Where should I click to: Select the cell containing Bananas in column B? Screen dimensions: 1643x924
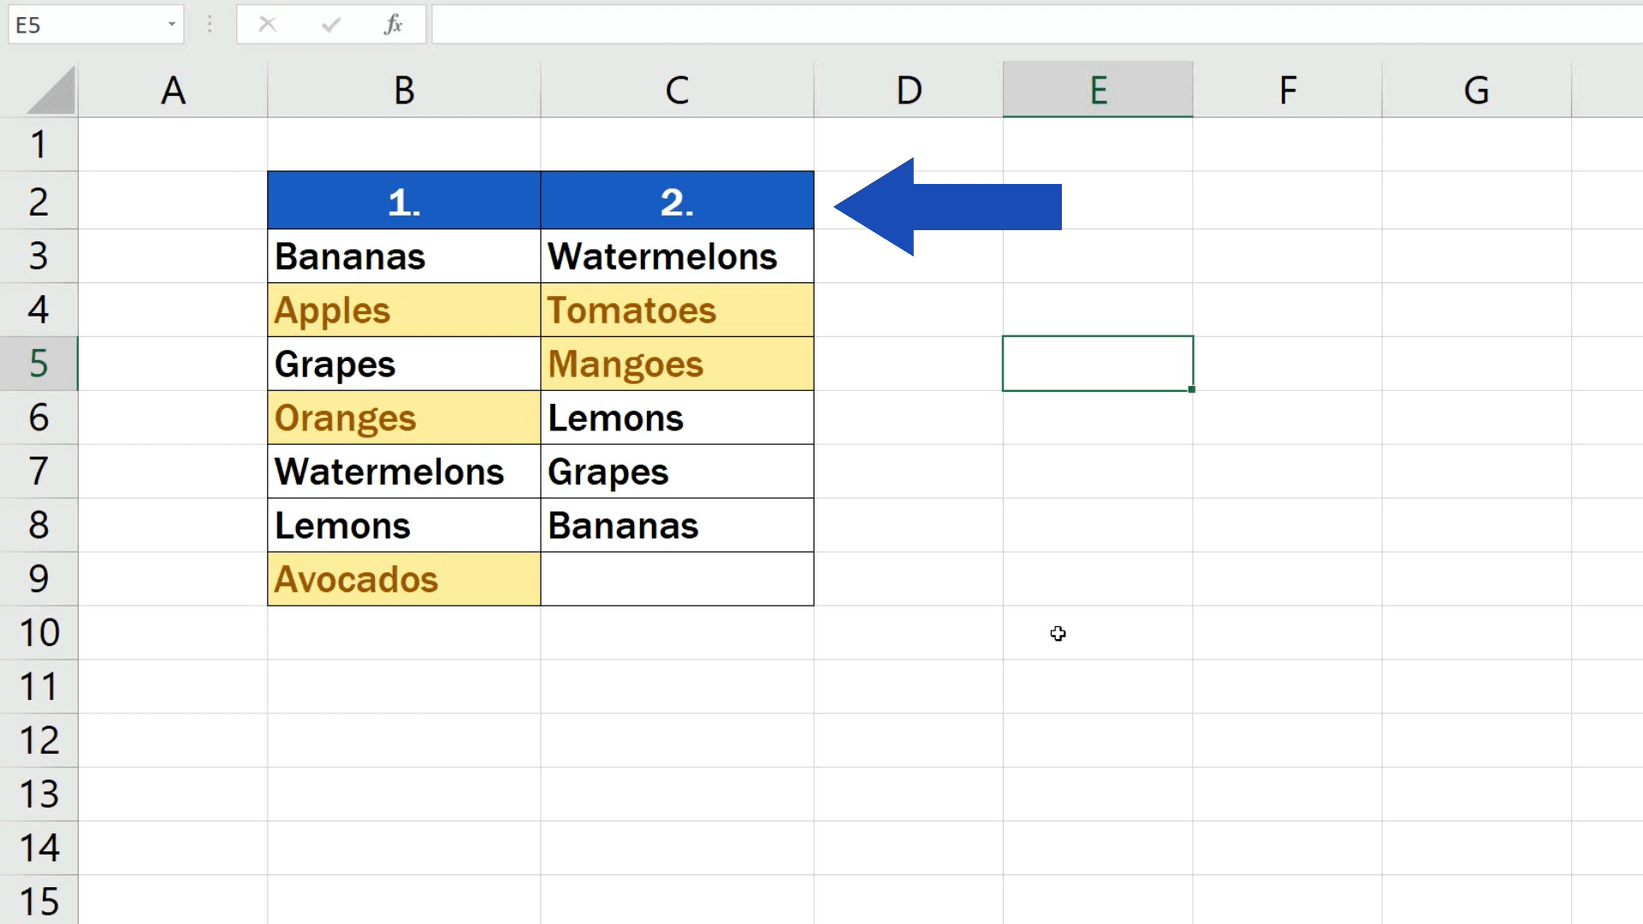(x=403, y=256)
